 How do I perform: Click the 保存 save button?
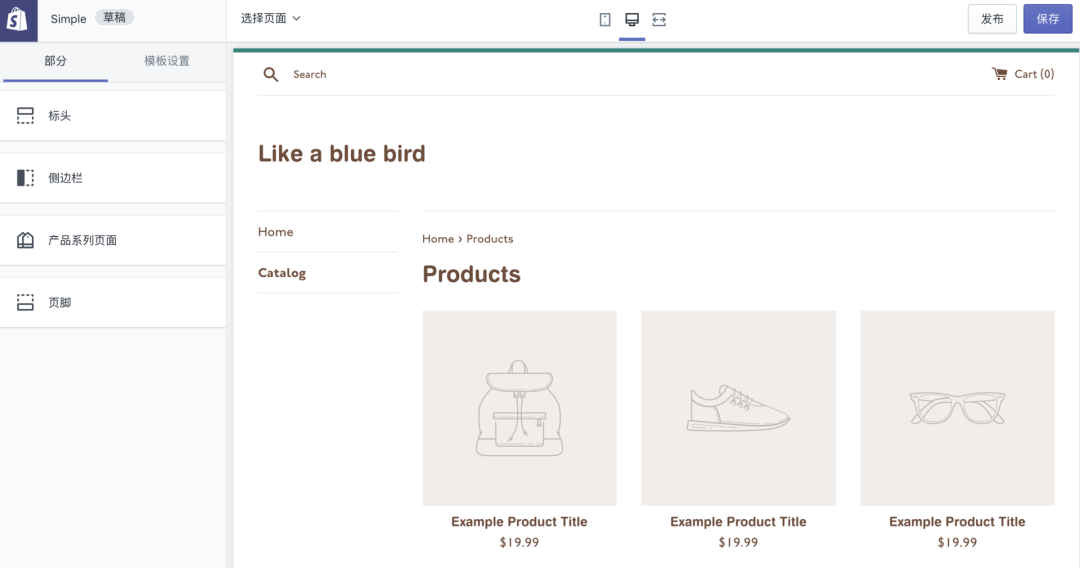pos(1048,19)
